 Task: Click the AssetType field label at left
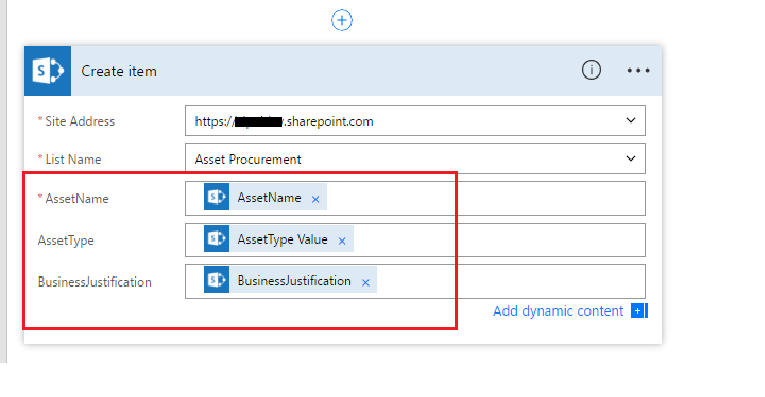[x=65, y=240]
